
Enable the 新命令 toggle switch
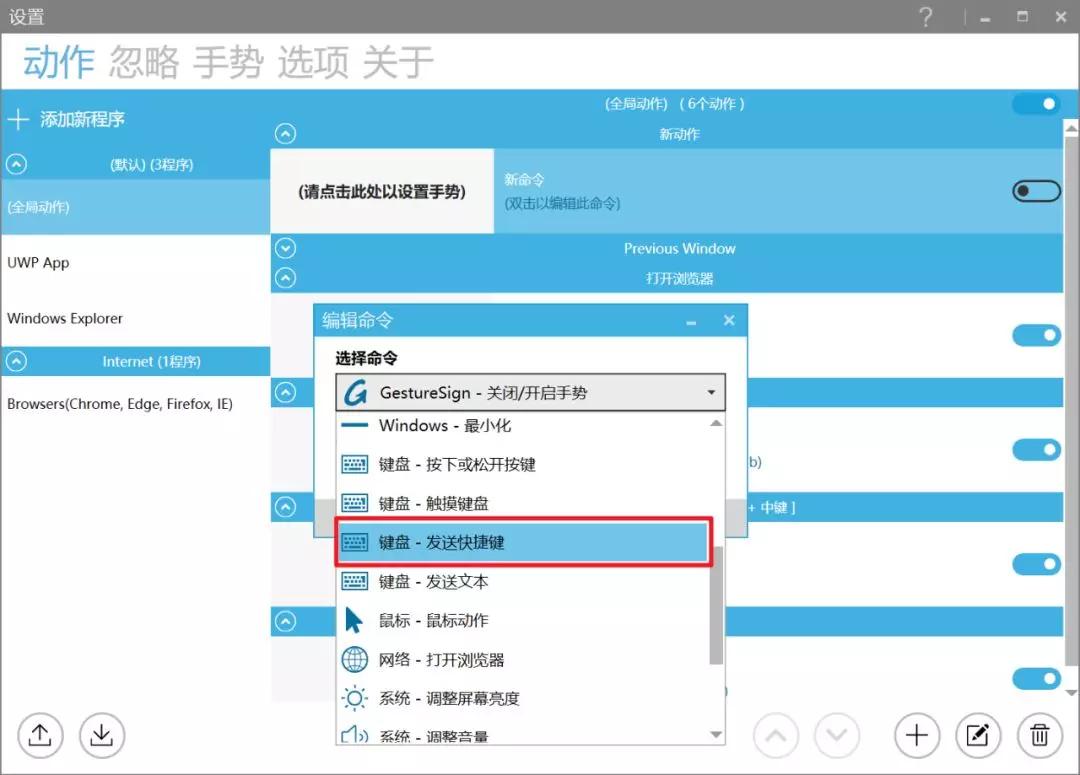click(x=1035, y=190)
